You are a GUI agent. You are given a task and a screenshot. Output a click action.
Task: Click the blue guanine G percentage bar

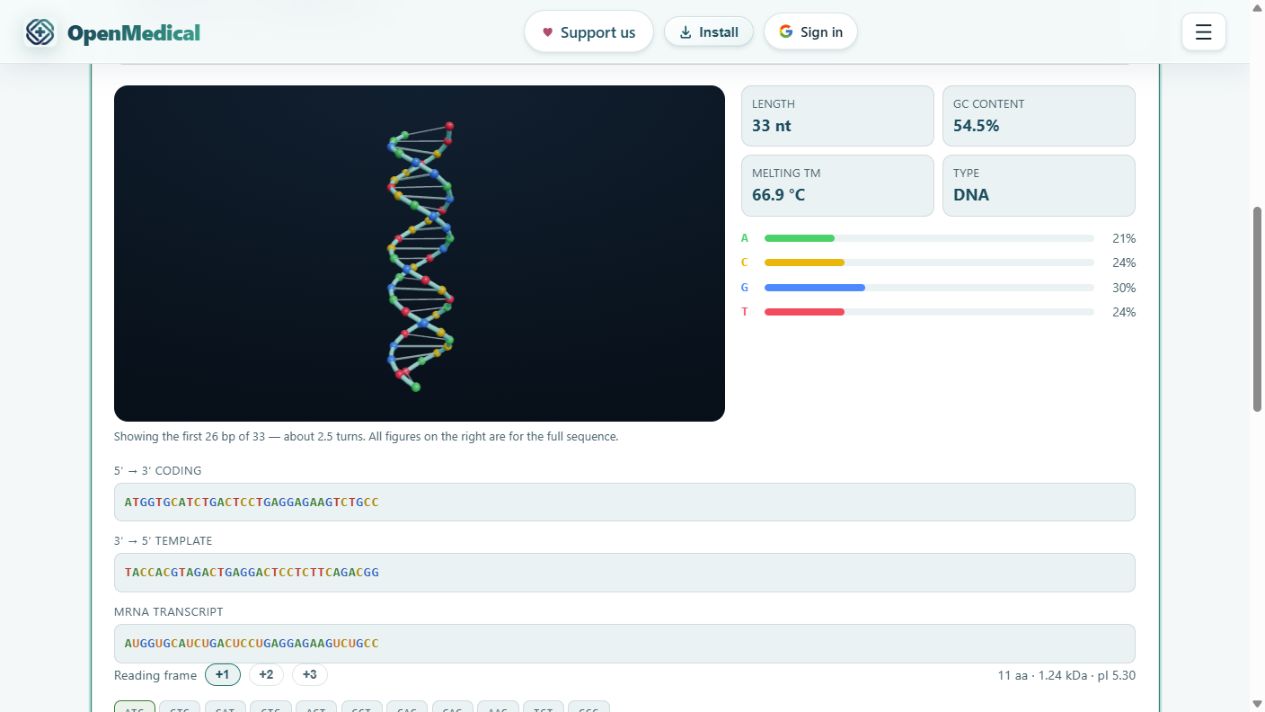(814, 288)
